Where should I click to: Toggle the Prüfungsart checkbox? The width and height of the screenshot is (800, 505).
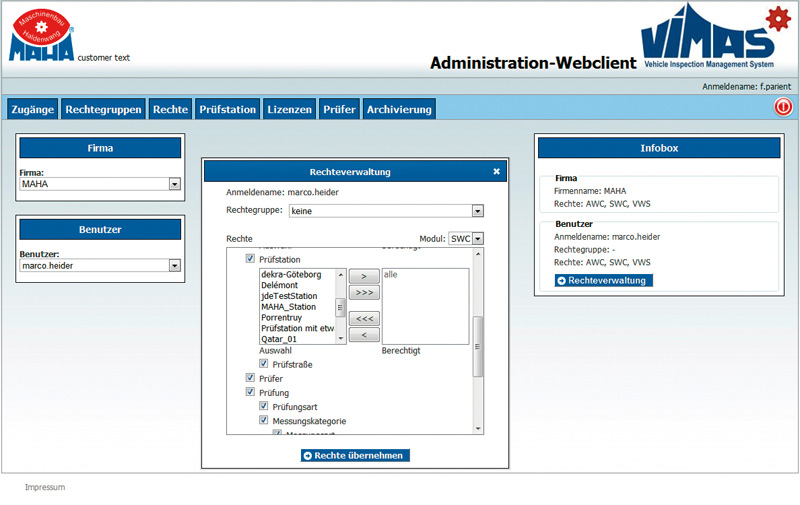tap(264, 407)
